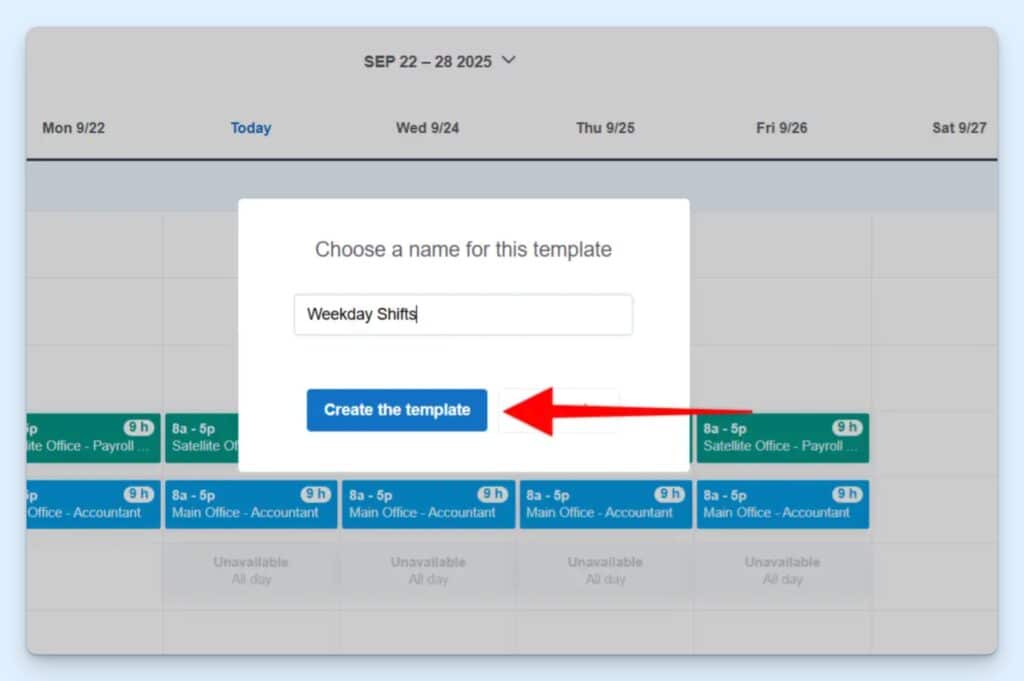This screenshot has height=681, width=1024.
Task: Click the 9 h badge on Friday's Satellite Office shift
Action: point(846,426)
